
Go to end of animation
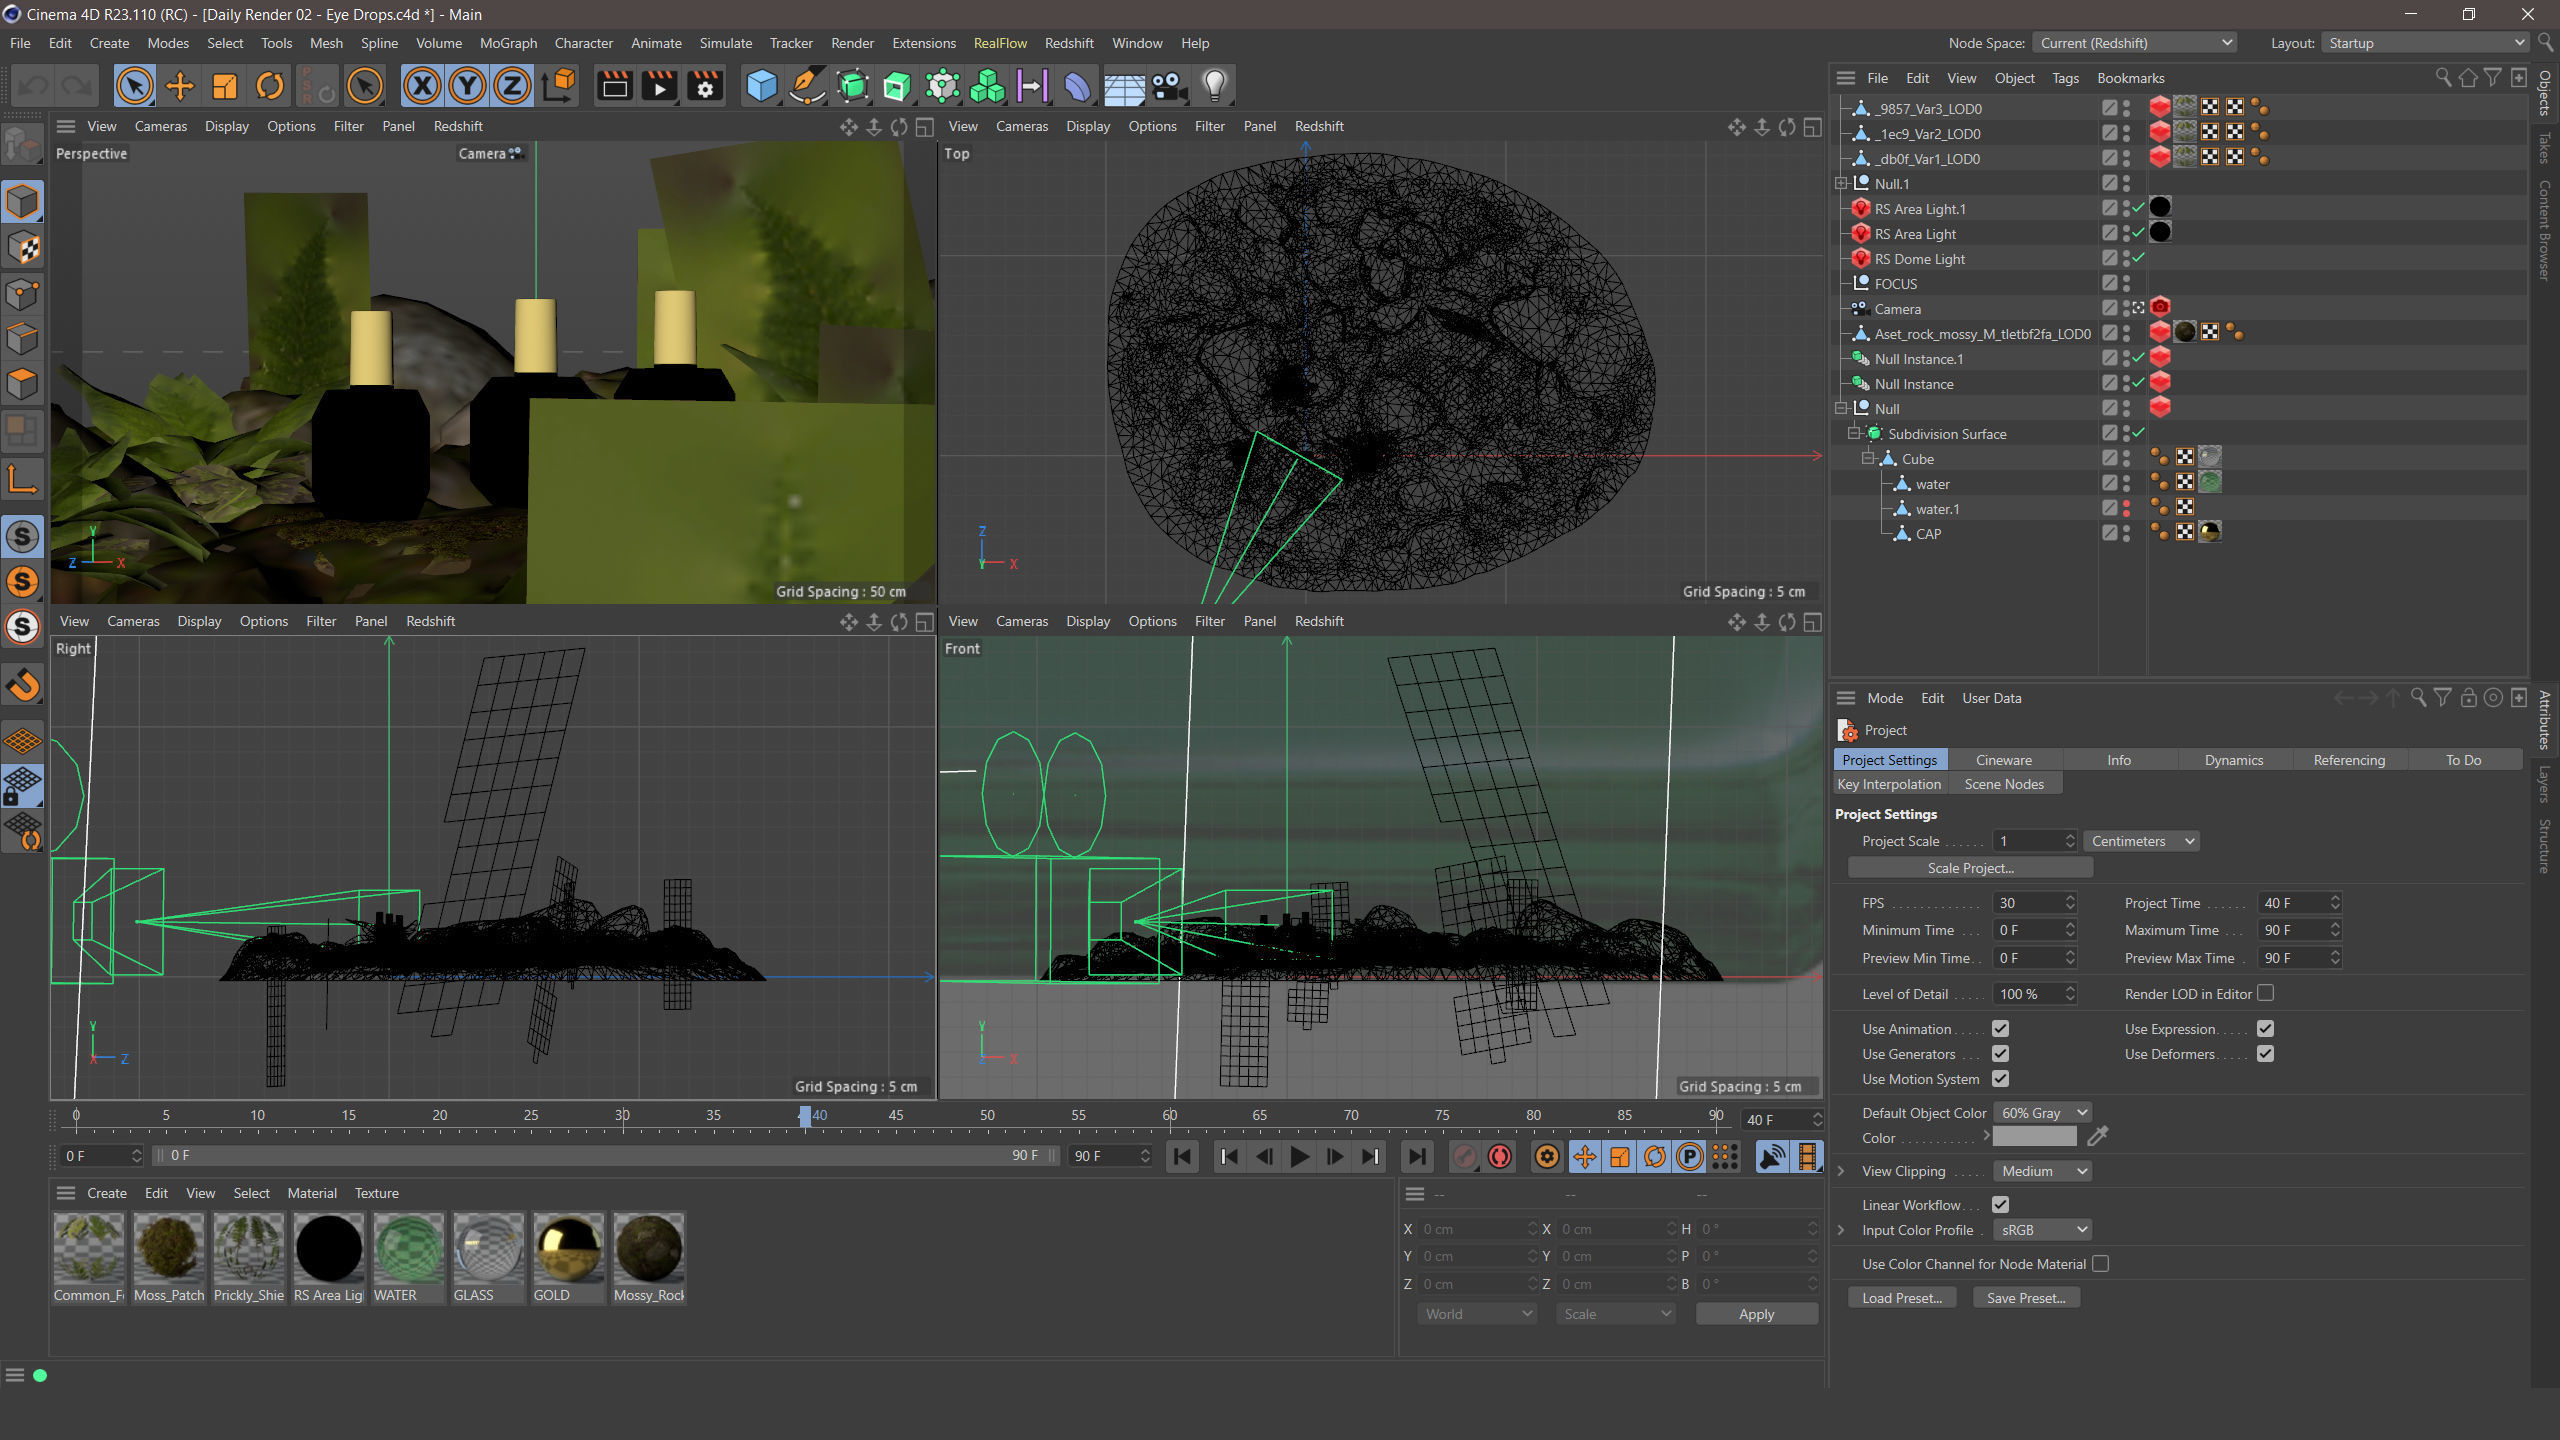pyautogui.click(x=1416, y=1157)
